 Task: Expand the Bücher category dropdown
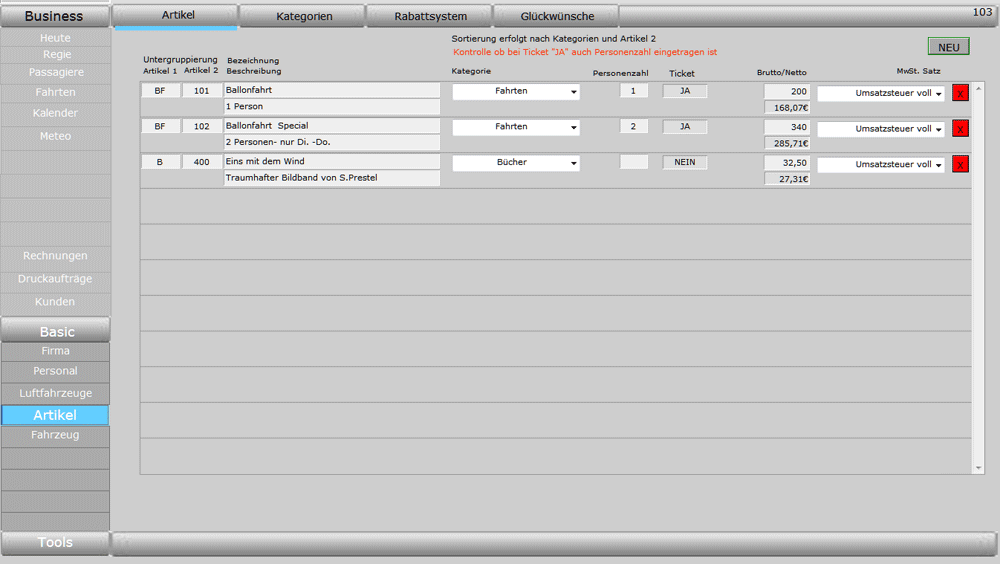[516, 163]
